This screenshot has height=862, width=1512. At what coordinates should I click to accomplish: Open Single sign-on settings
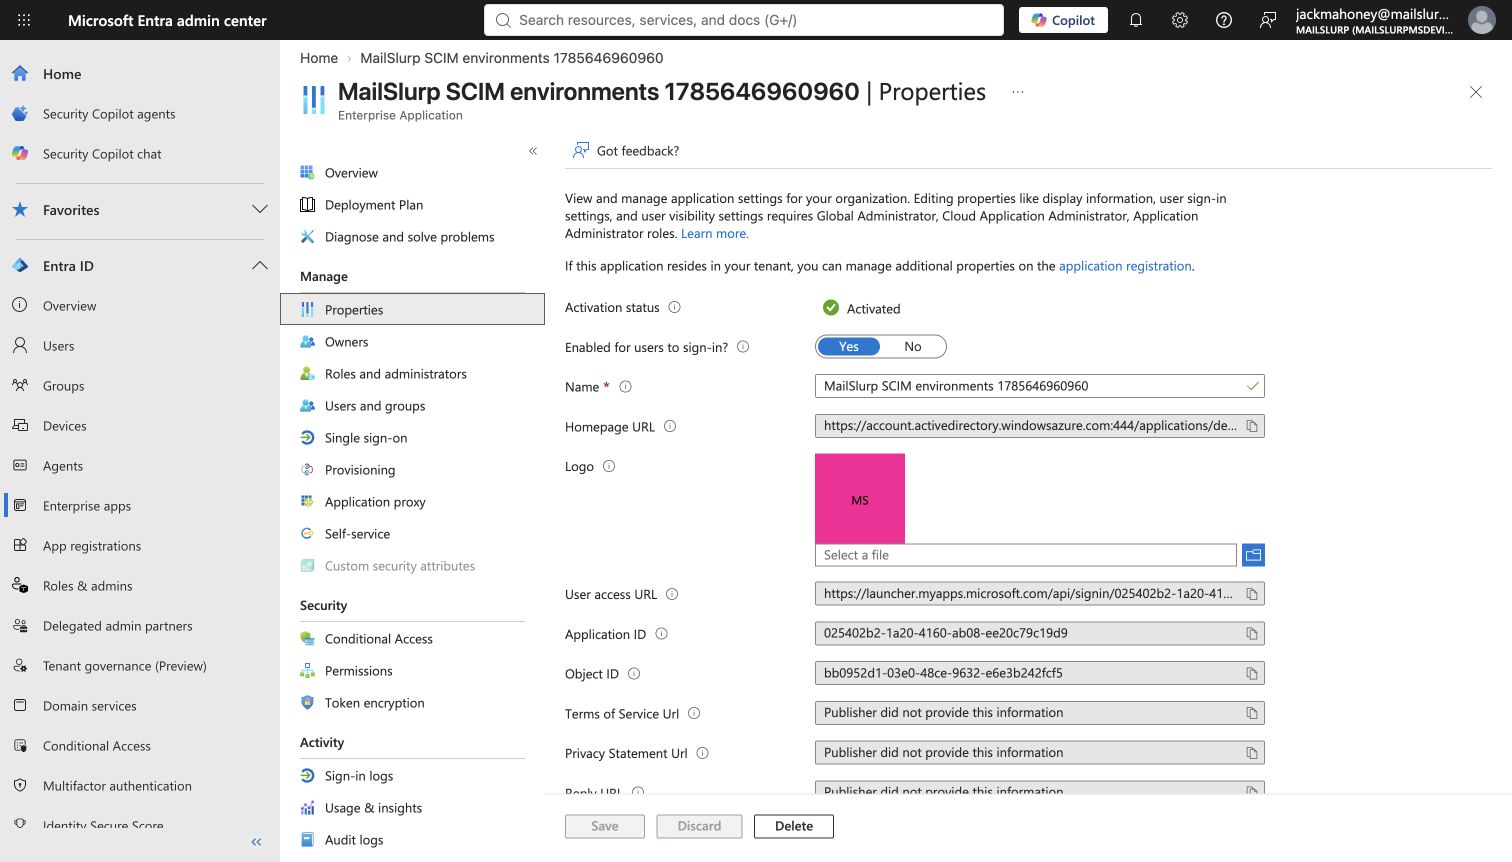[x=366, y=438]
